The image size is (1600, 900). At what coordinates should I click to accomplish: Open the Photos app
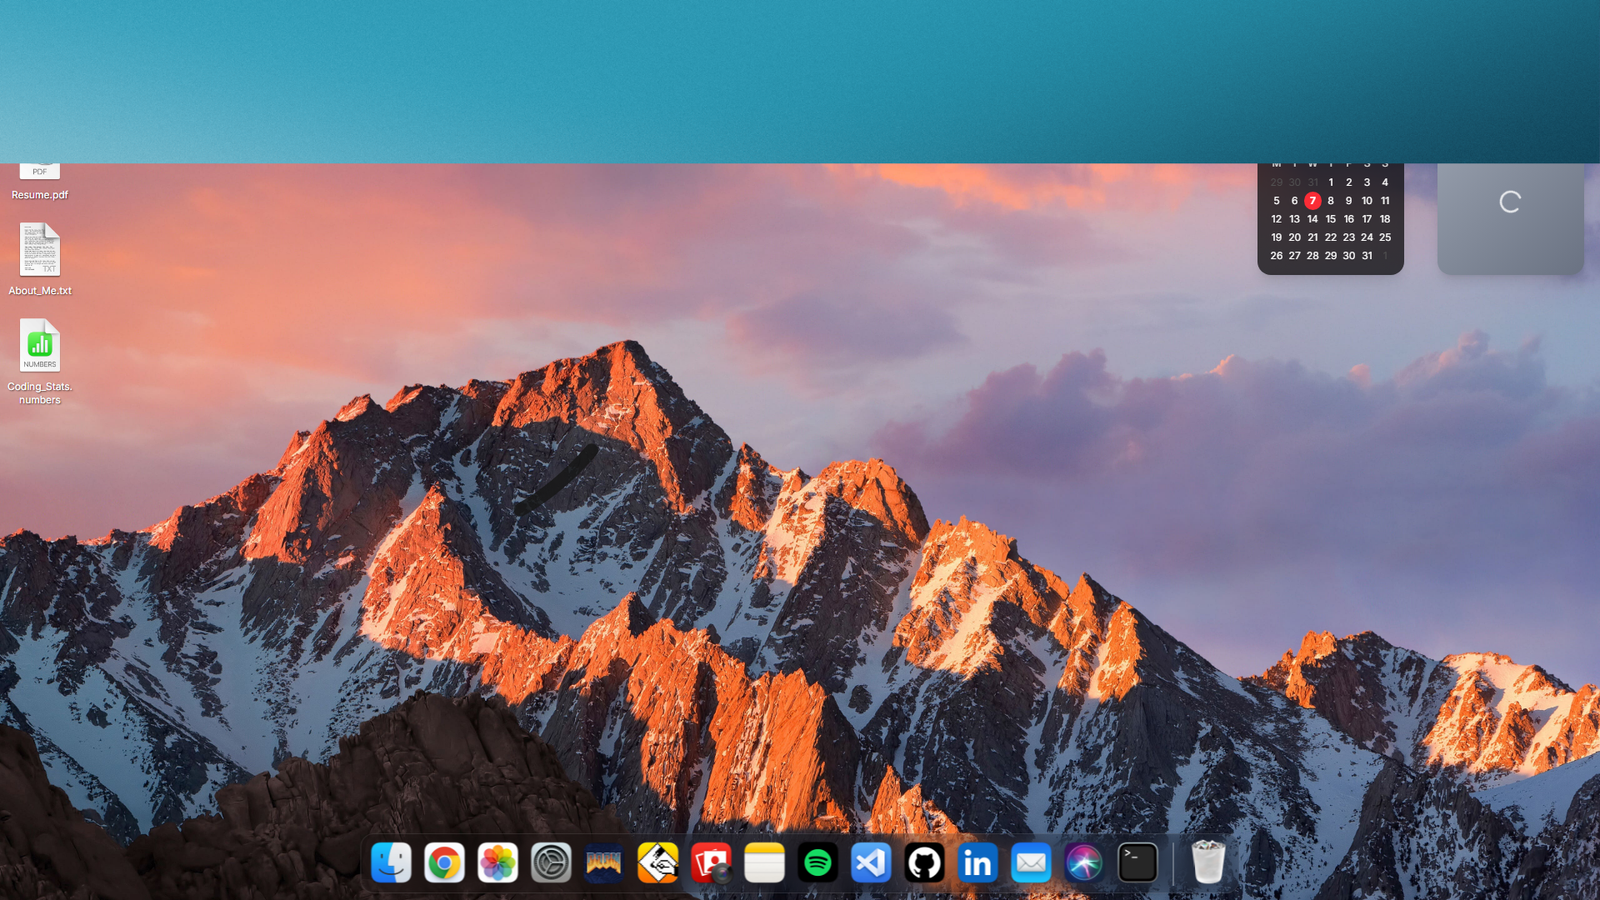tap(497, 862)
